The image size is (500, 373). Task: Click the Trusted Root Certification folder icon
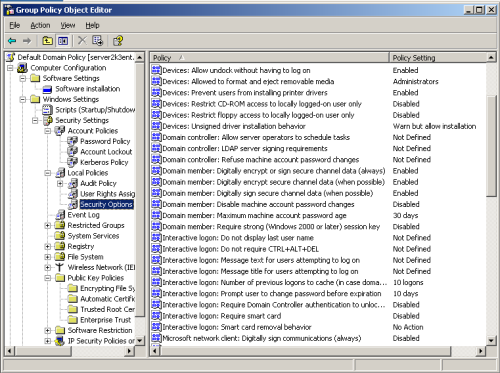coord(73,309)
